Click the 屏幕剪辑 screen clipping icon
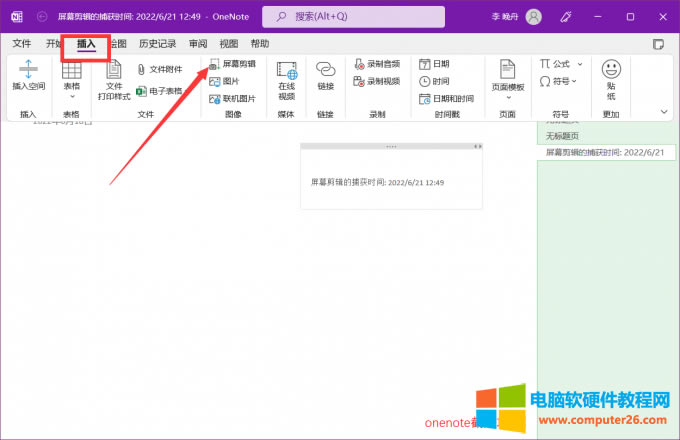The height and width of the screenshot is (440, 680). 232,63
